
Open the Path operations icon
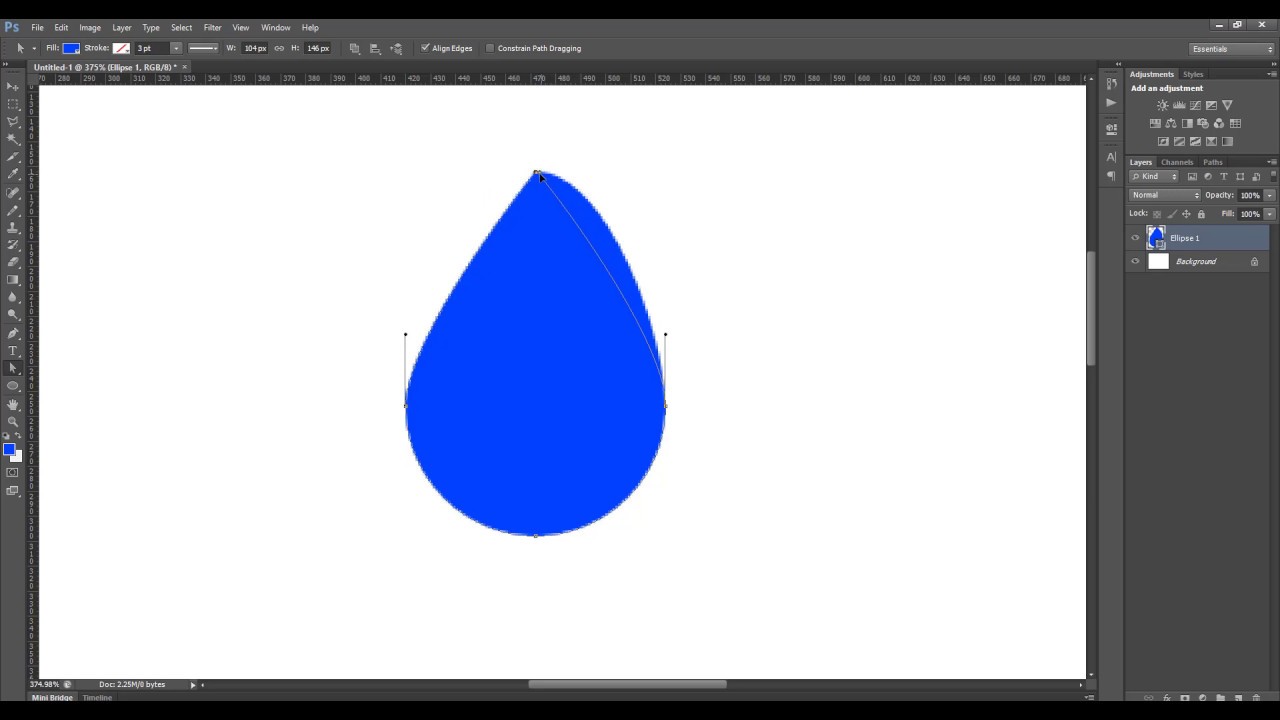point(354,48)
